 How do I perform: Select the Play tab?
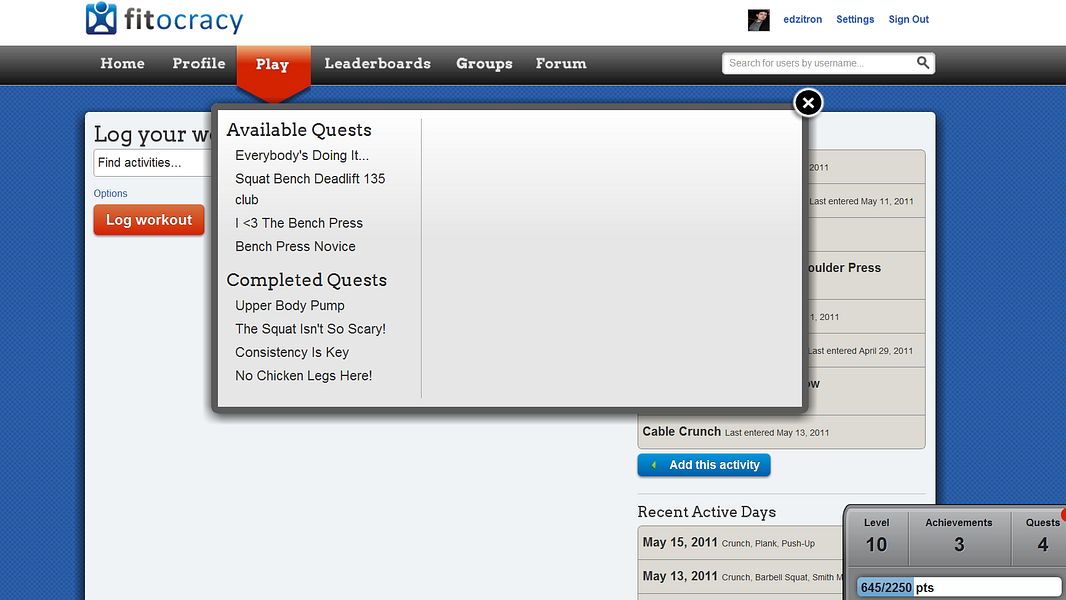pyautogui.click(x=273, y=65)
